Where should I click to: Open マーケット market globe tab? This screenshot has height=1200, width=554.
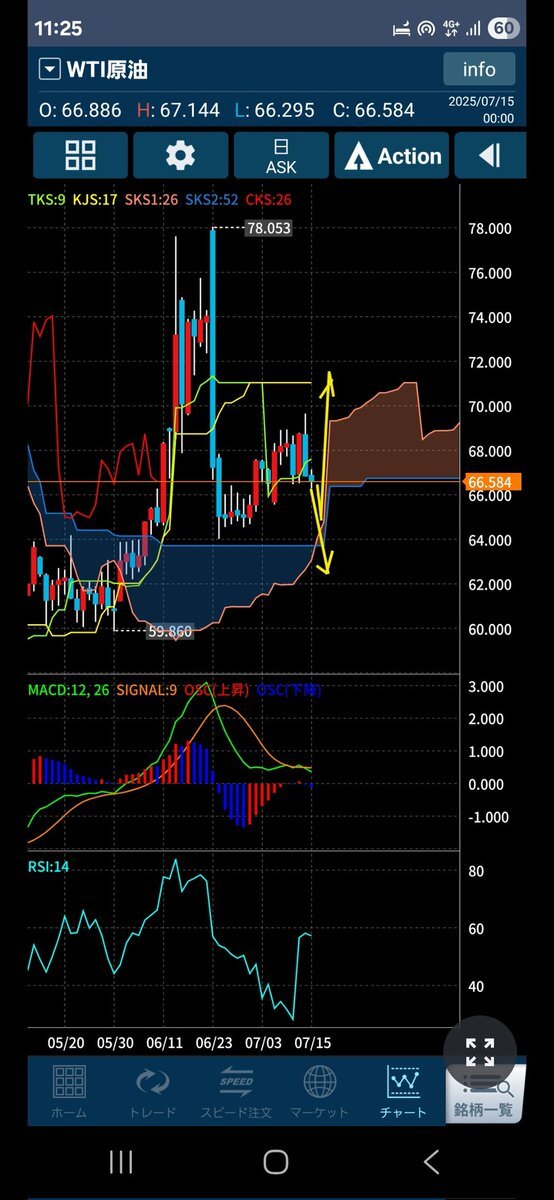pos(320,1093)
